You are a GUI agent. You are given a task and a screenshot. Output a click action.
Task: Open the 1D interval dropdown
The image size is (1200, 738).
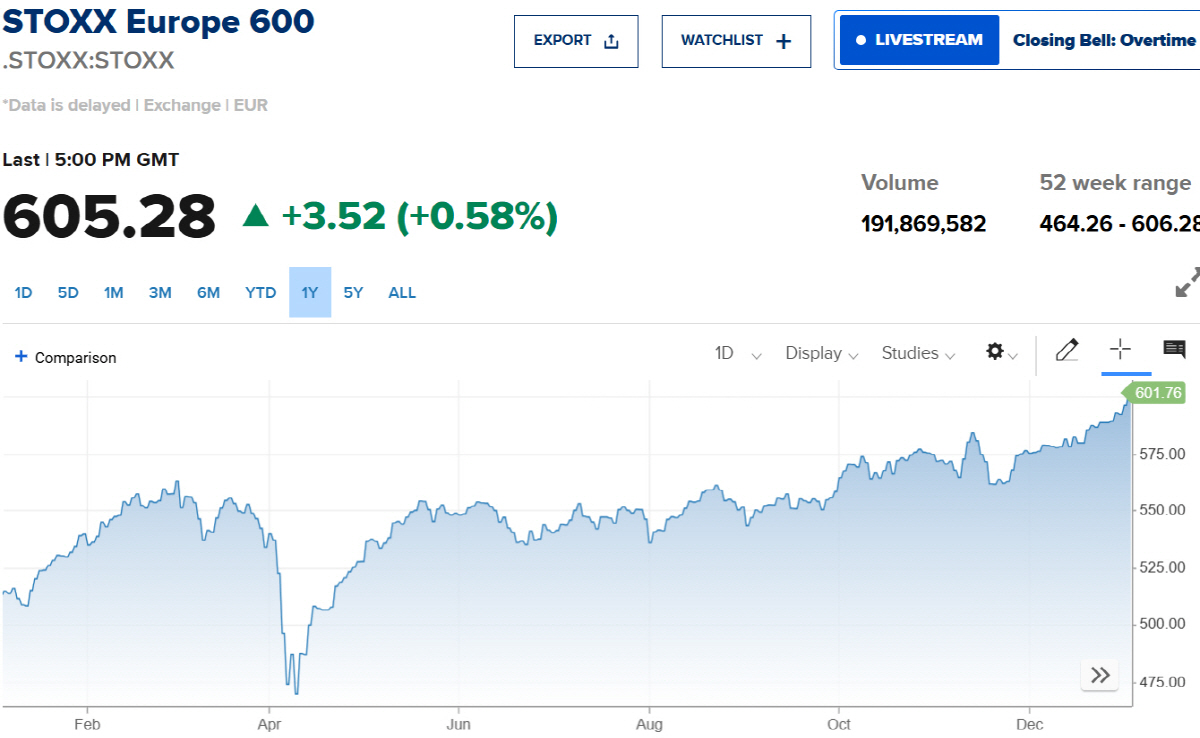(x=737, y=353)
